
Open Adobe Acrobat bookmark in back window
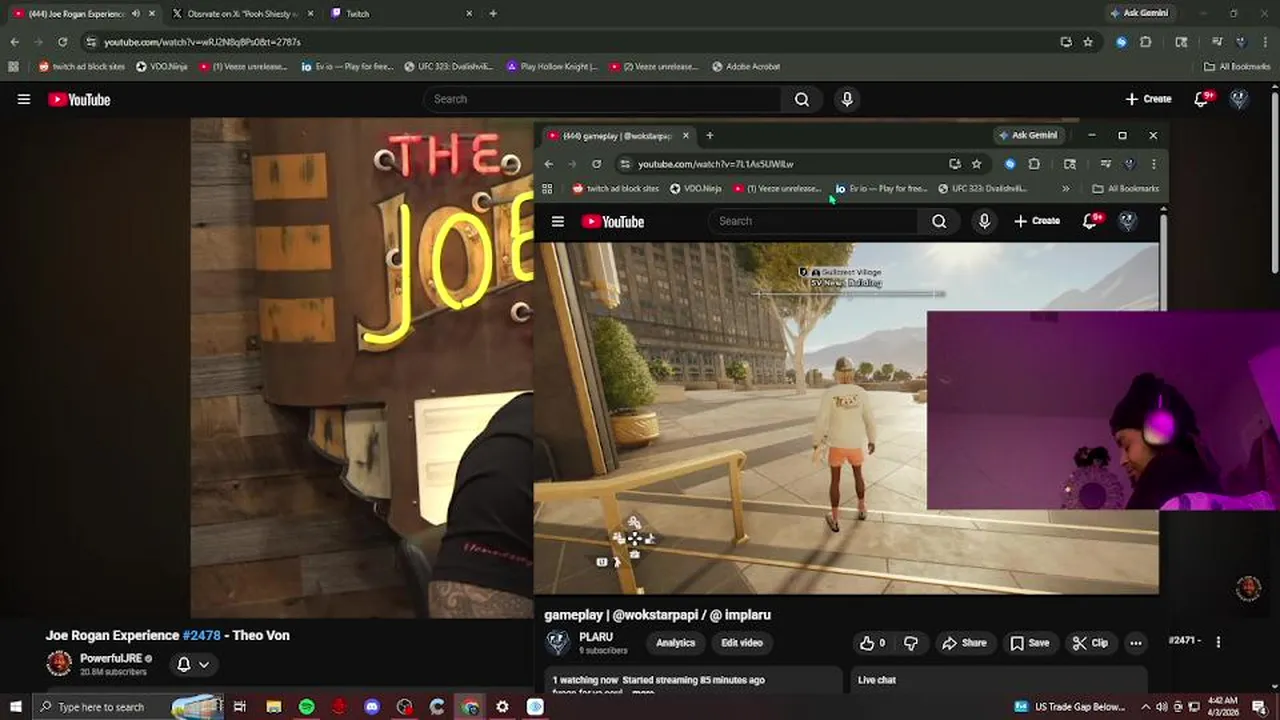click(746, 66)
